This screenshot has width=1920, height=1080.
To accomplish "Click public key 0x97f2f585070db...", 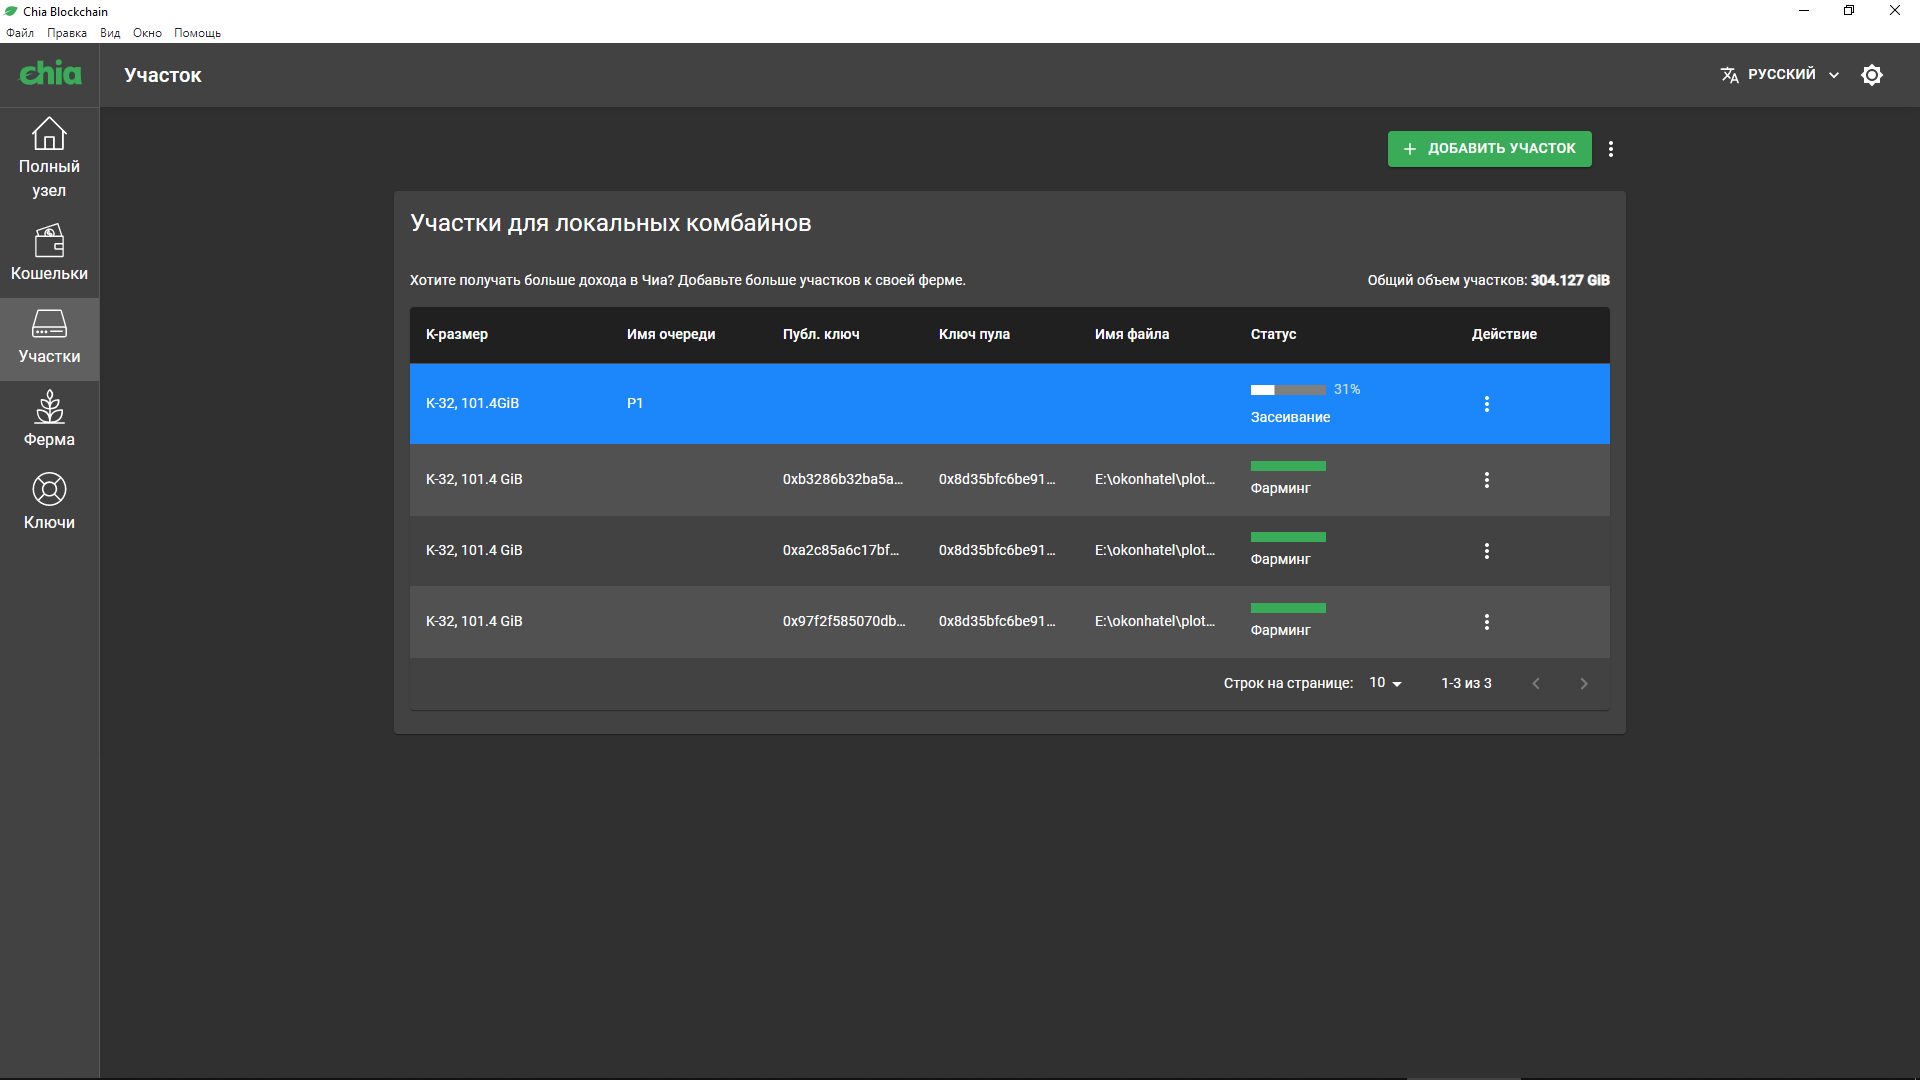I will click(844, 622).
